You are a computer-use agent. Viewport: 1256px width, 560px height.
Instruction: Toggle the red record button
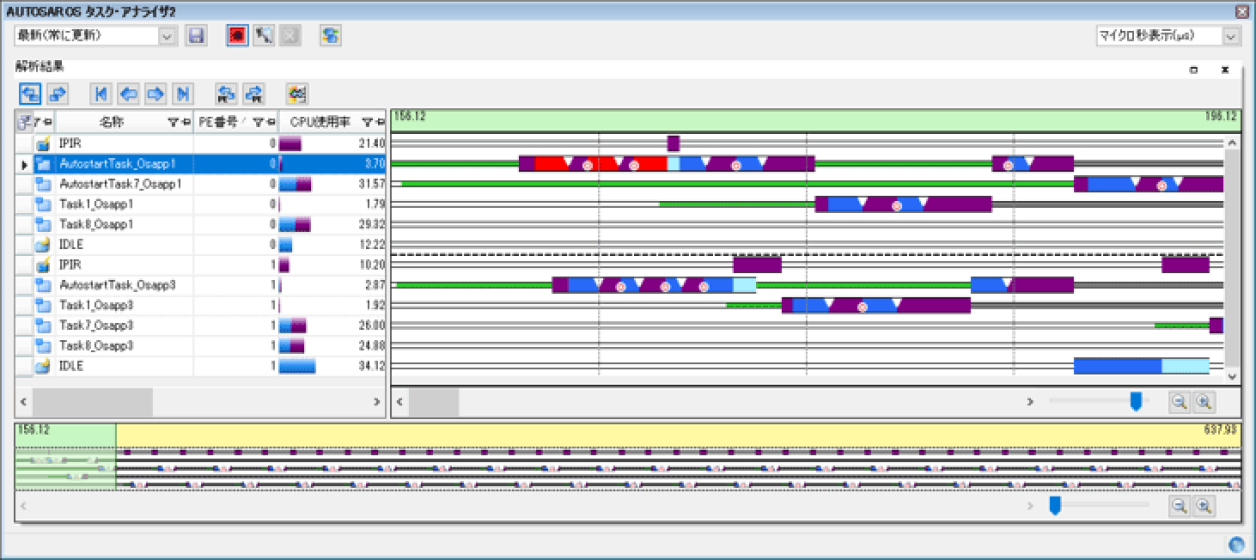point(236,36)
